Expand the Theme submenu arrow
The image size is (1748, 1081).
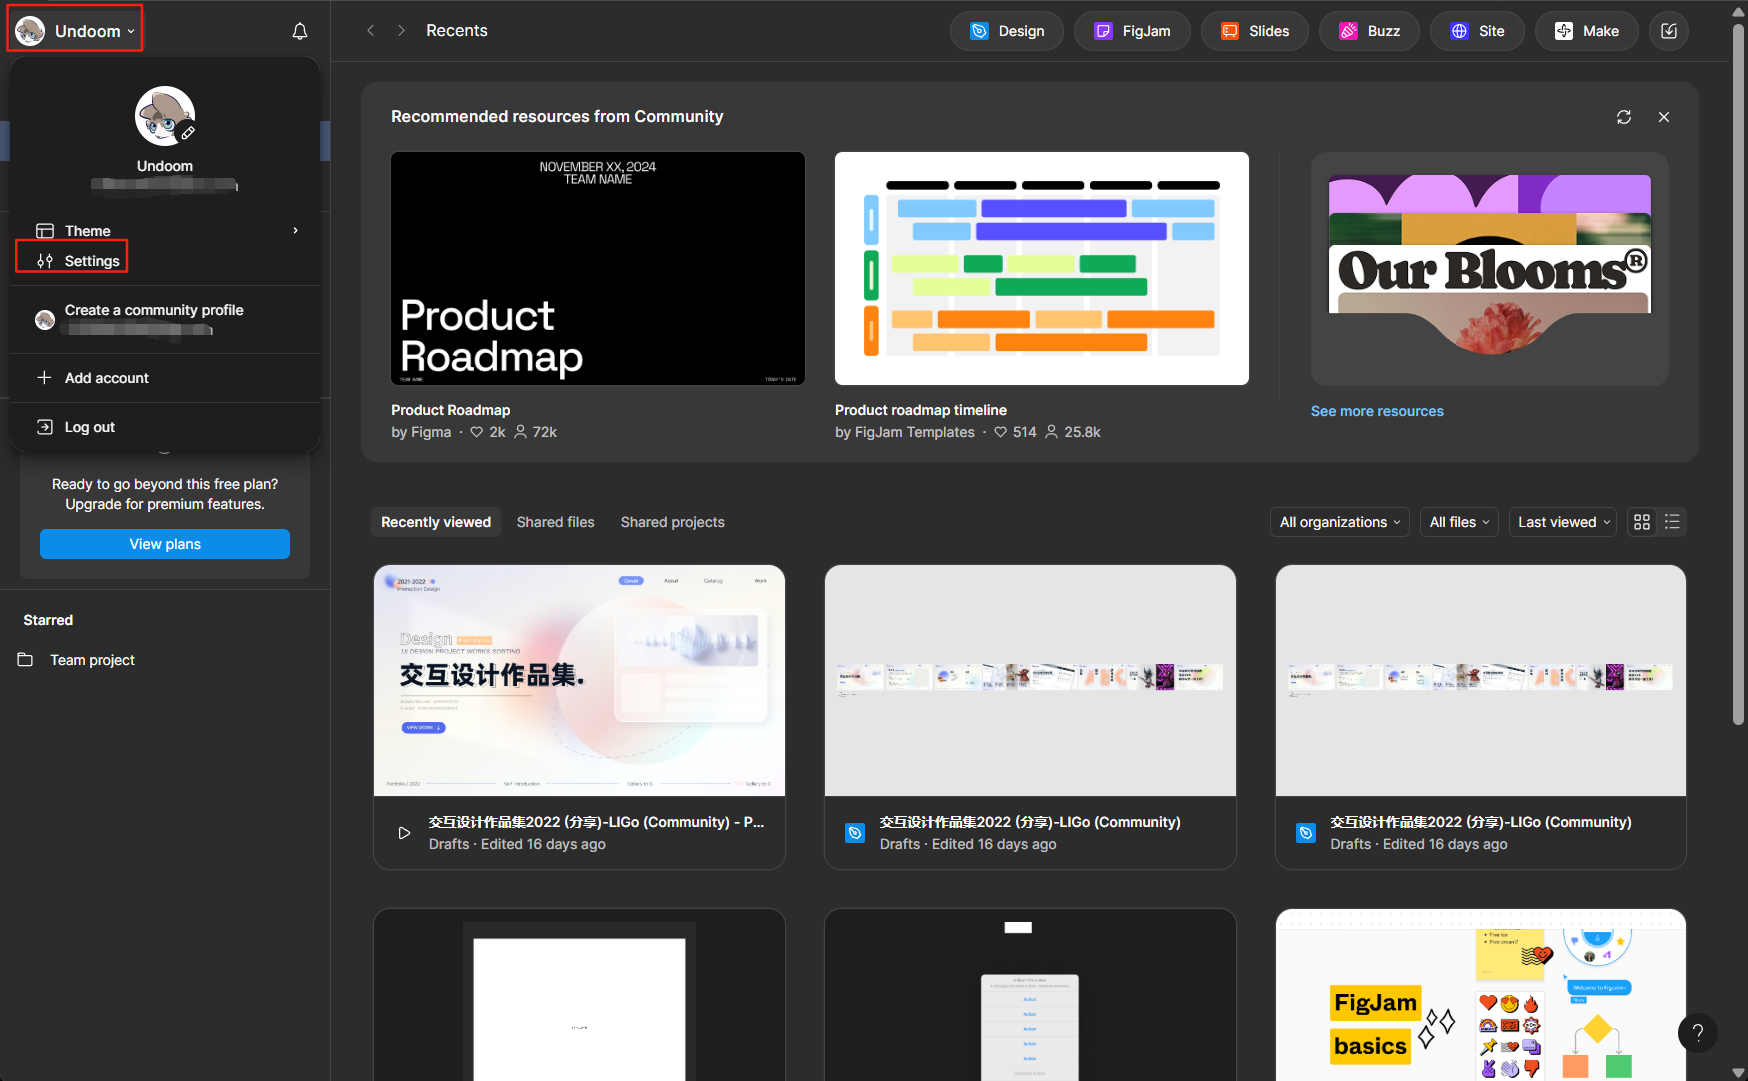295,231
